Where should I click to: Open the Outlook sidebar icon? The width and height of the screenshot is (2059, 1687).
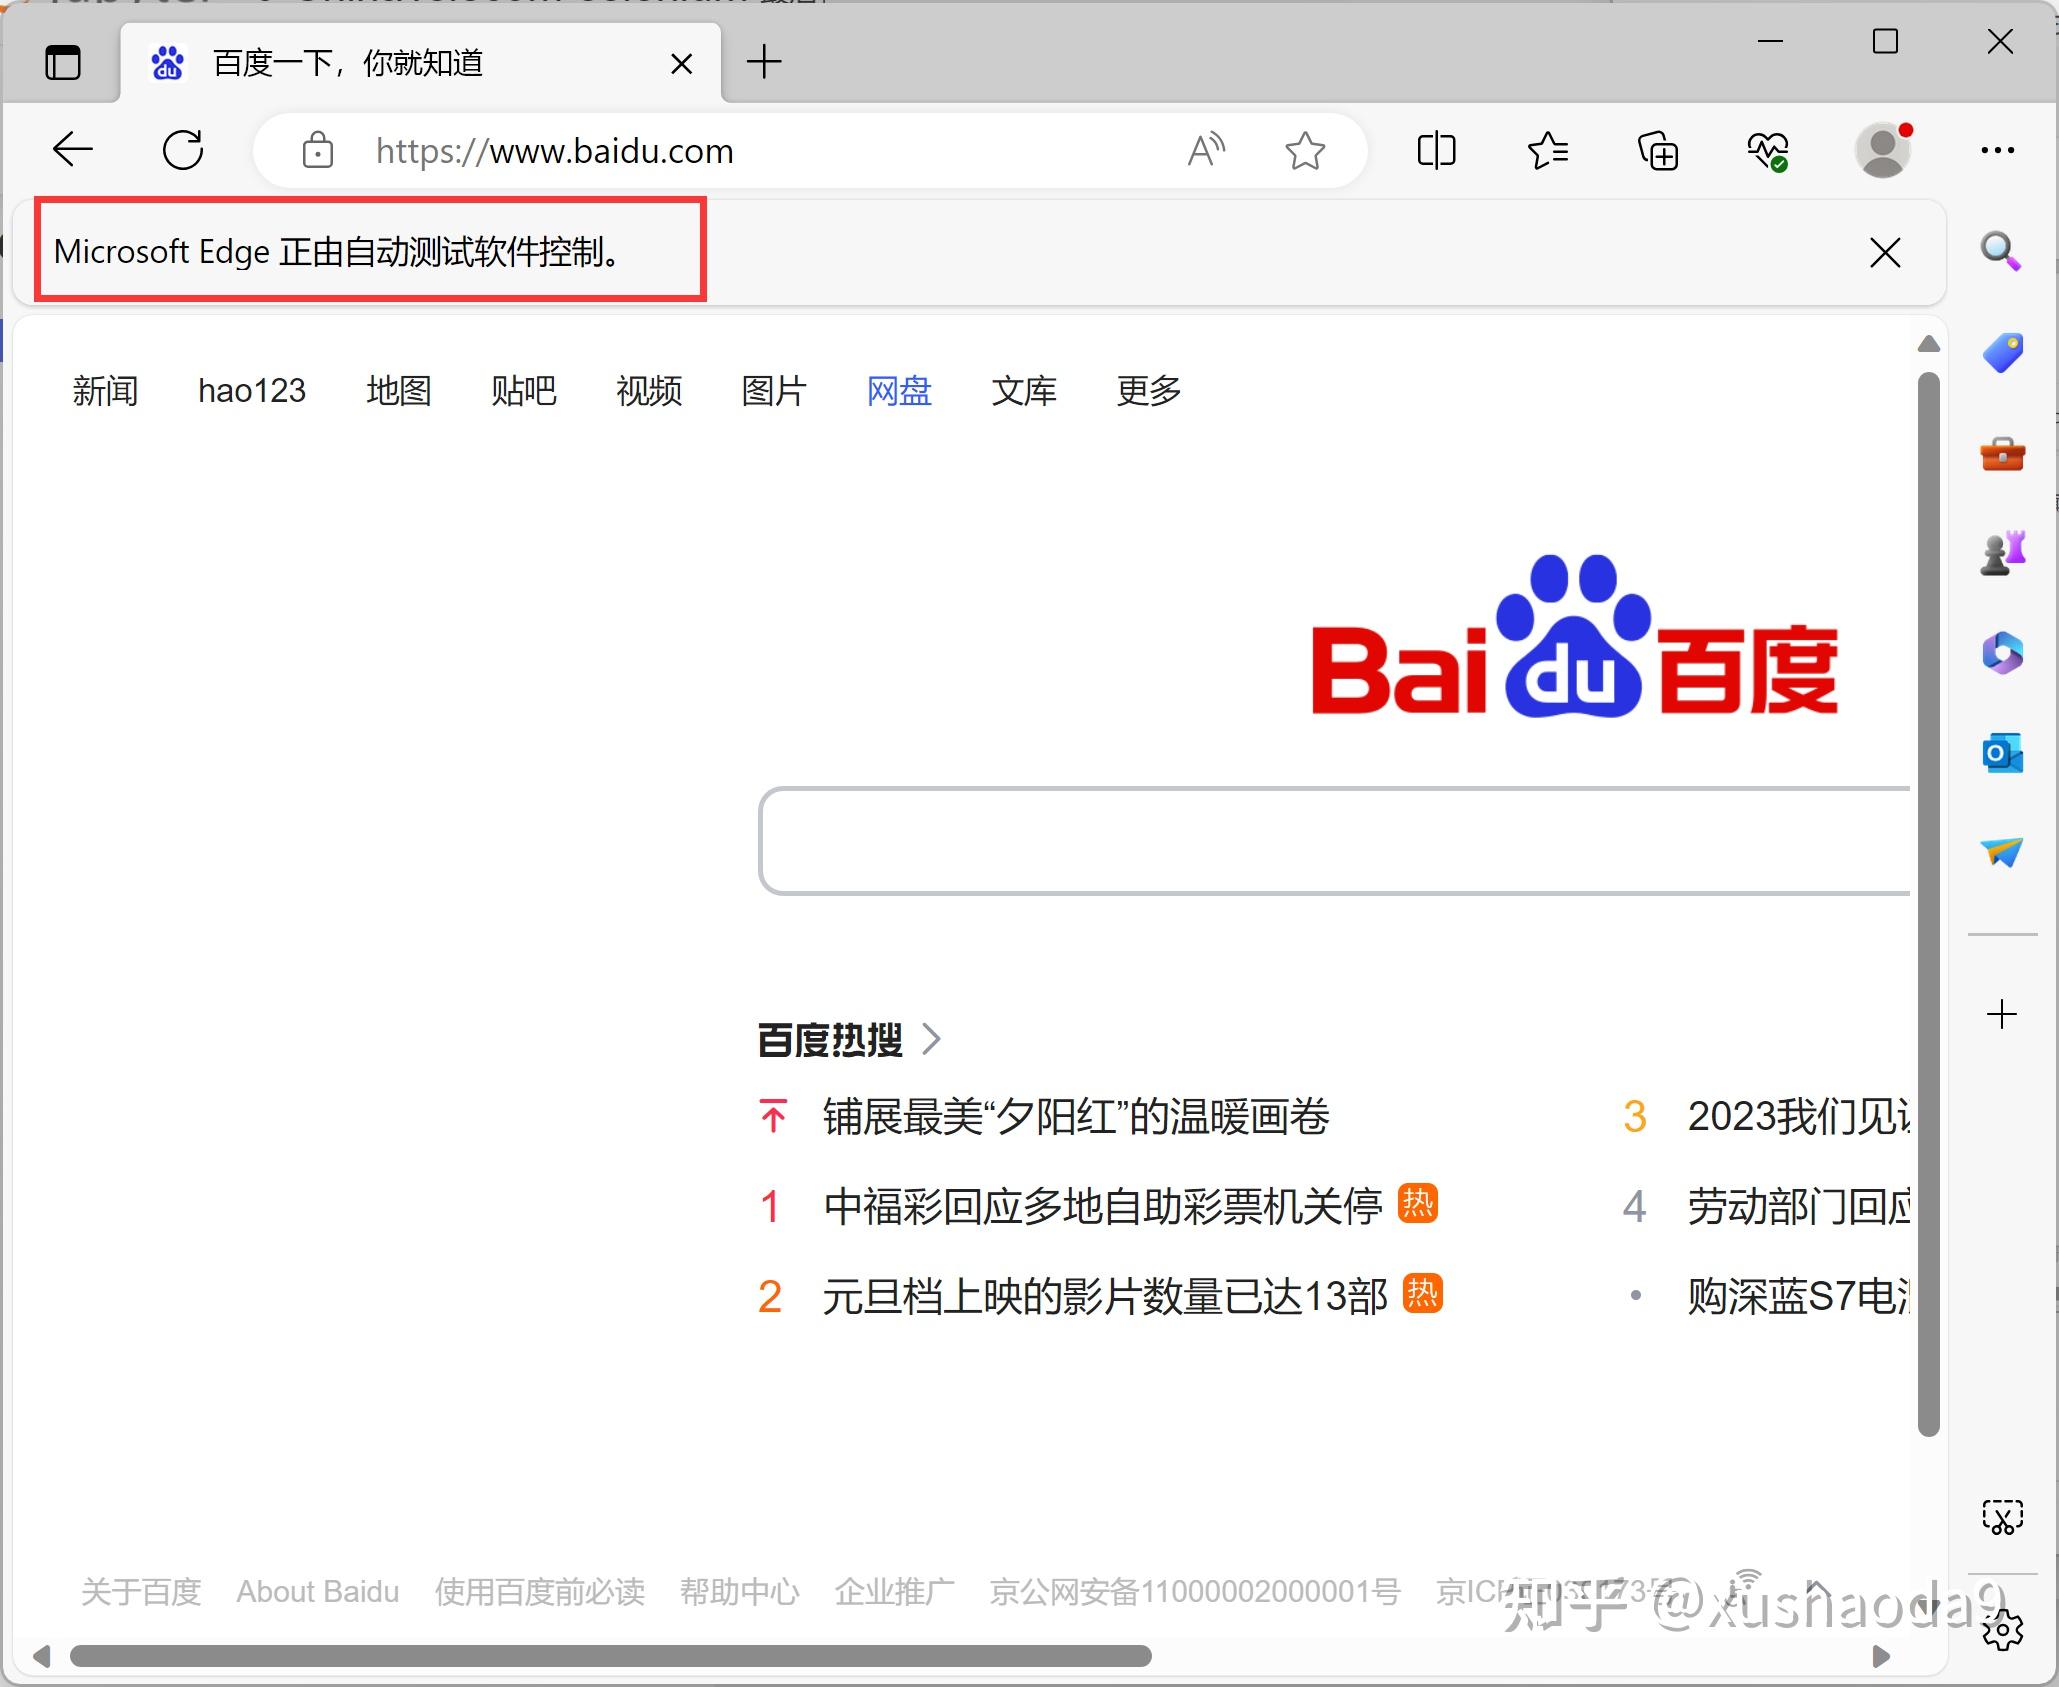pos(2002,752)
